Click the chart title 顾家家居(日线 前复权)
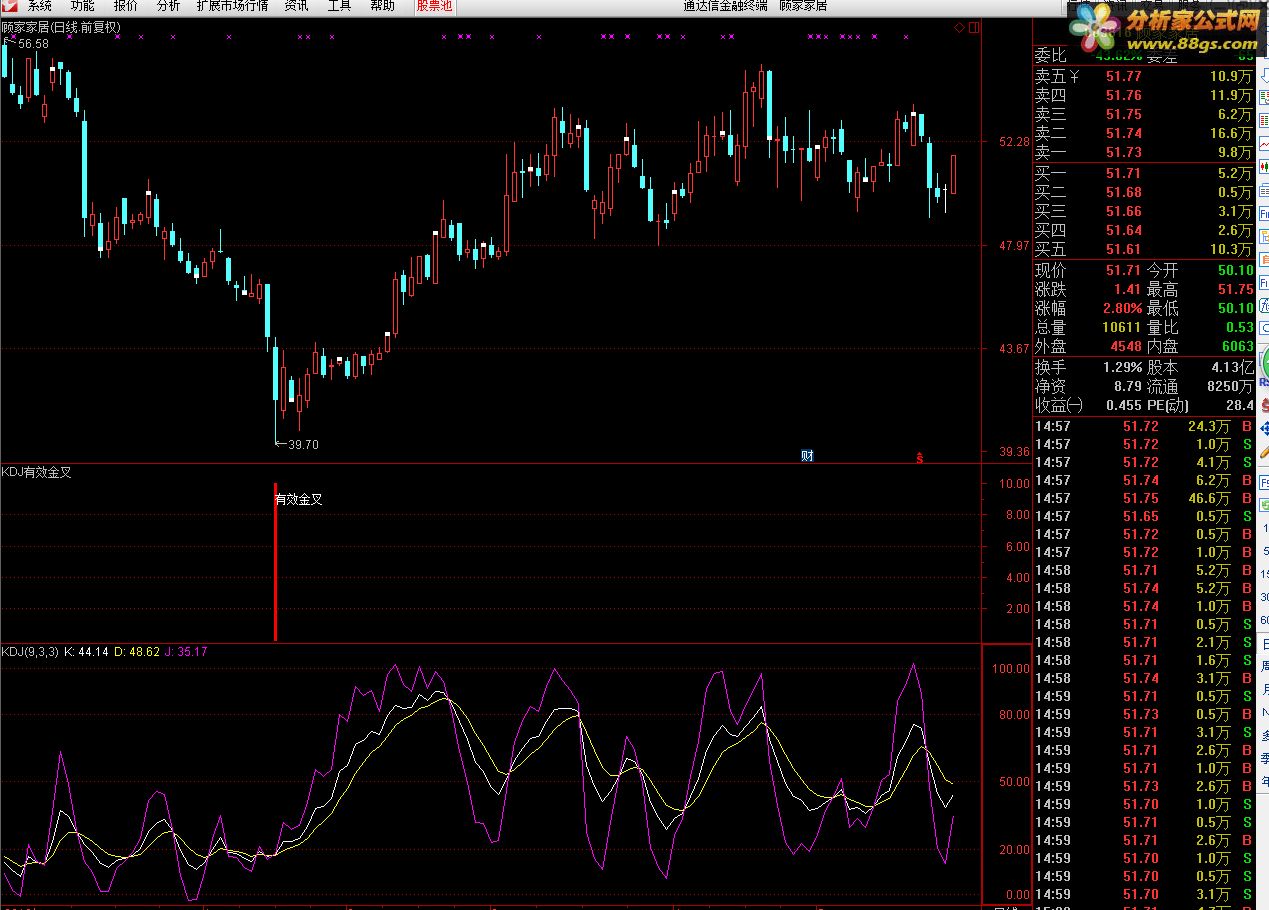Image resolution: width=1269 pixels, height=910 pixels. pyautogui.click(x=61, y=28)
